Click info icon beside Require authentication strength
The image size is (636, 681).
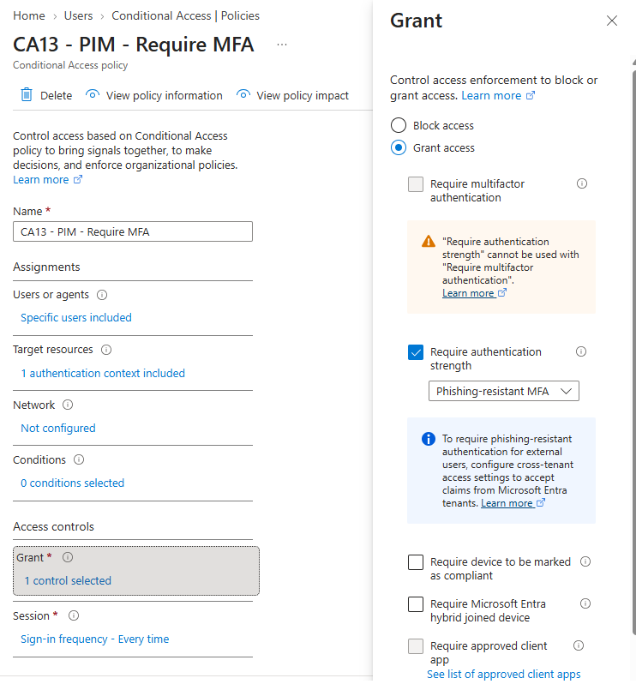tap(581, 351)
